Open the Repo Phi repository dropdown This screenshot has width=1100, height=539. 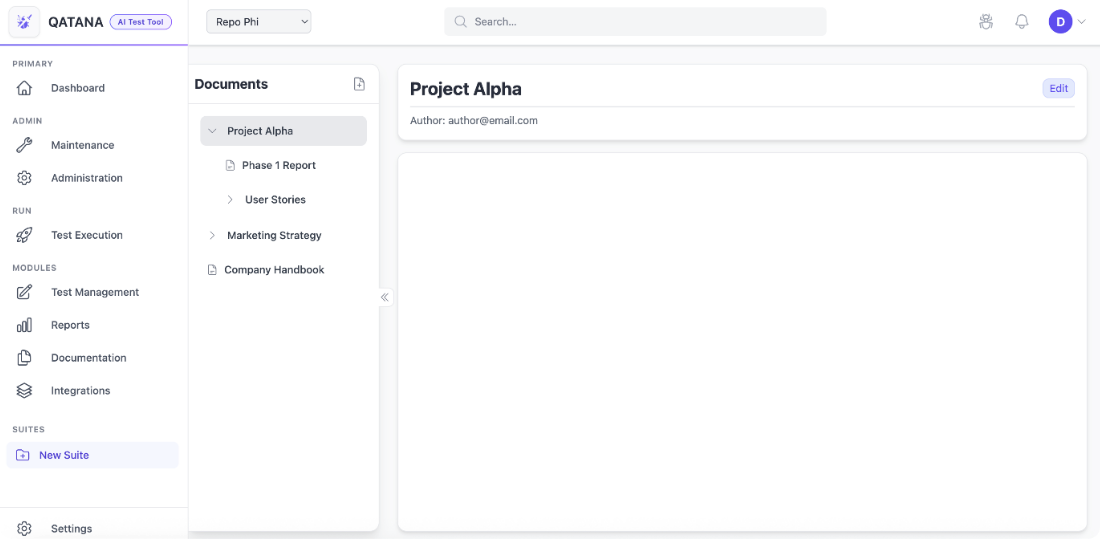(x=258, y=22)
